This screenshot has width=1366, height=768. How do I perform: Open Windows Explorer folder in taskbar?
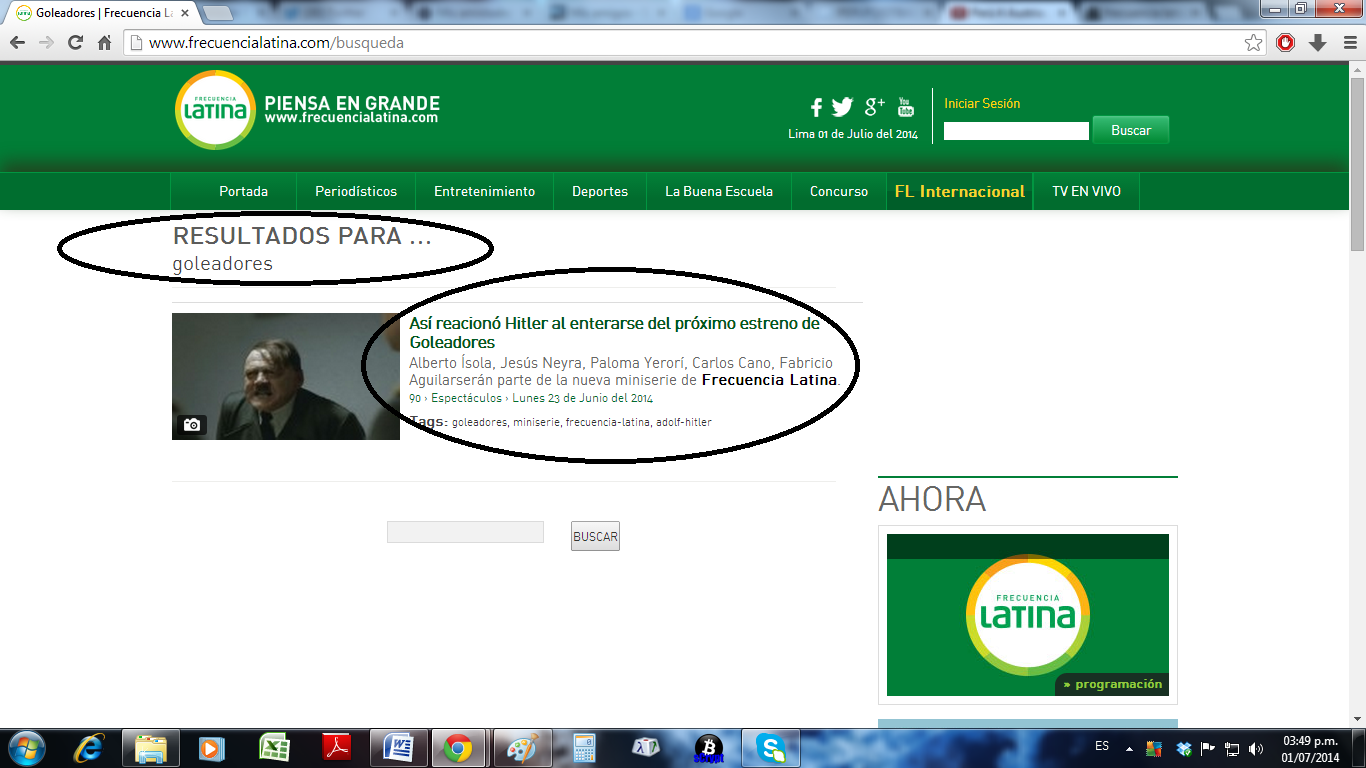click(151, 748)
